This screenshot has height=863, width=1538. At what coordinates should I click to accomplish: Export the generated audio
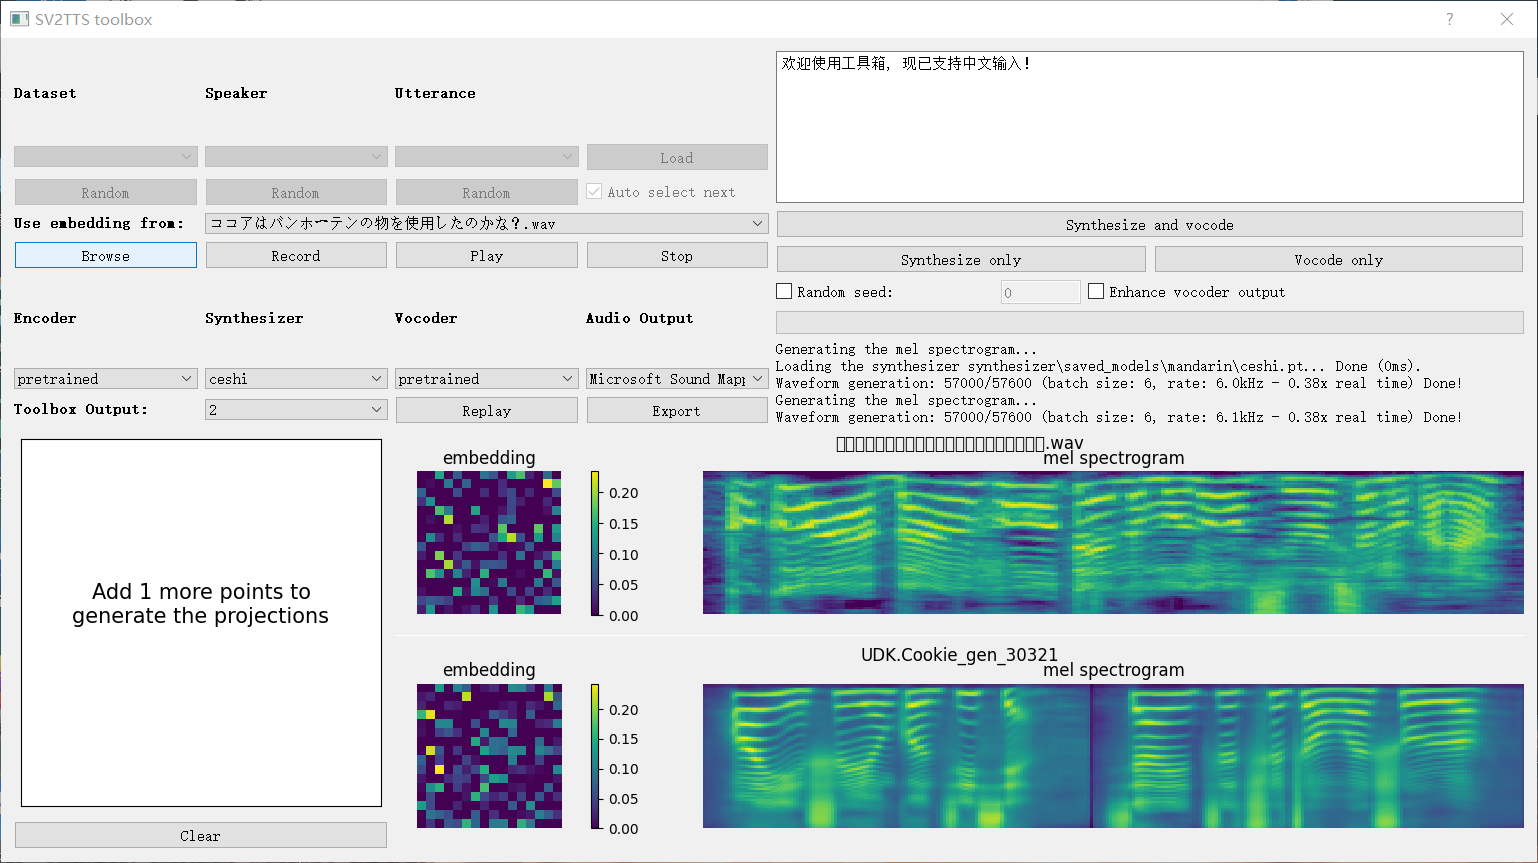pos(677,411)
